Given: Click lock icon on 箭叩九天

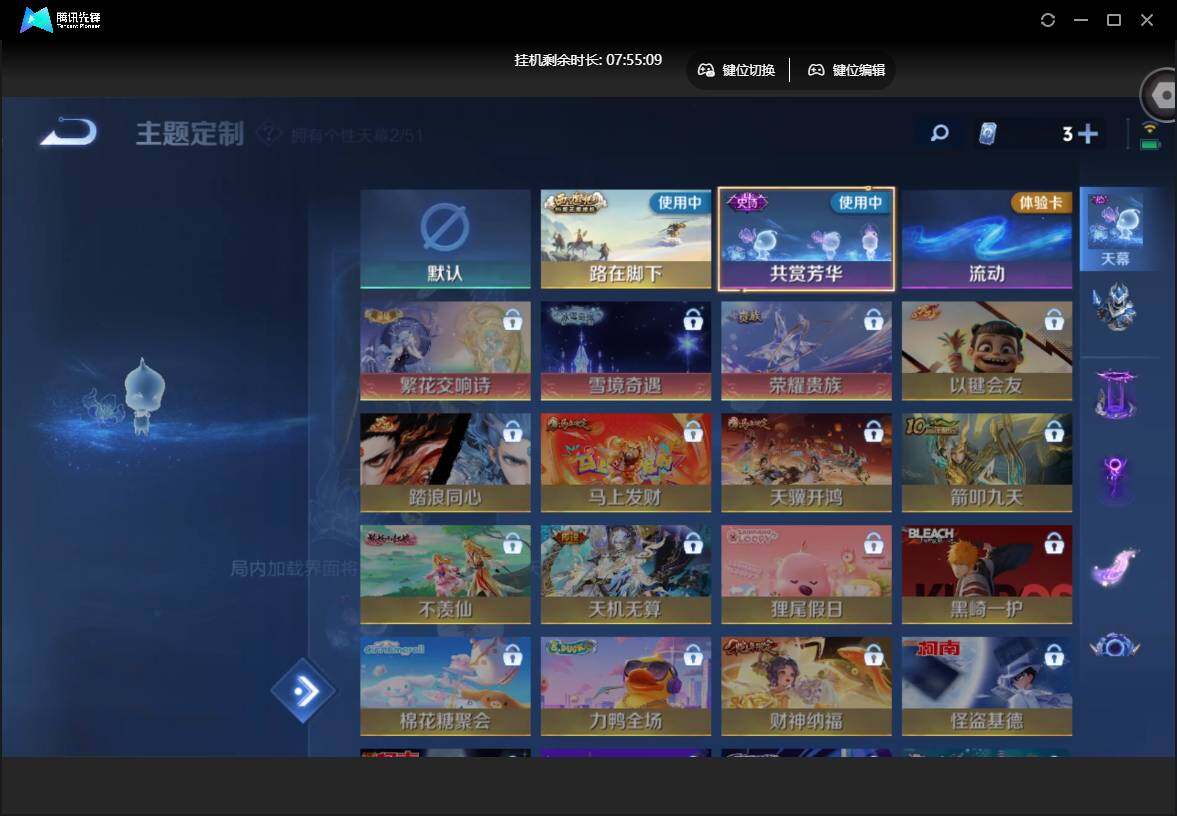Looking at the screenshot, I should click(x=1054, y=432).
